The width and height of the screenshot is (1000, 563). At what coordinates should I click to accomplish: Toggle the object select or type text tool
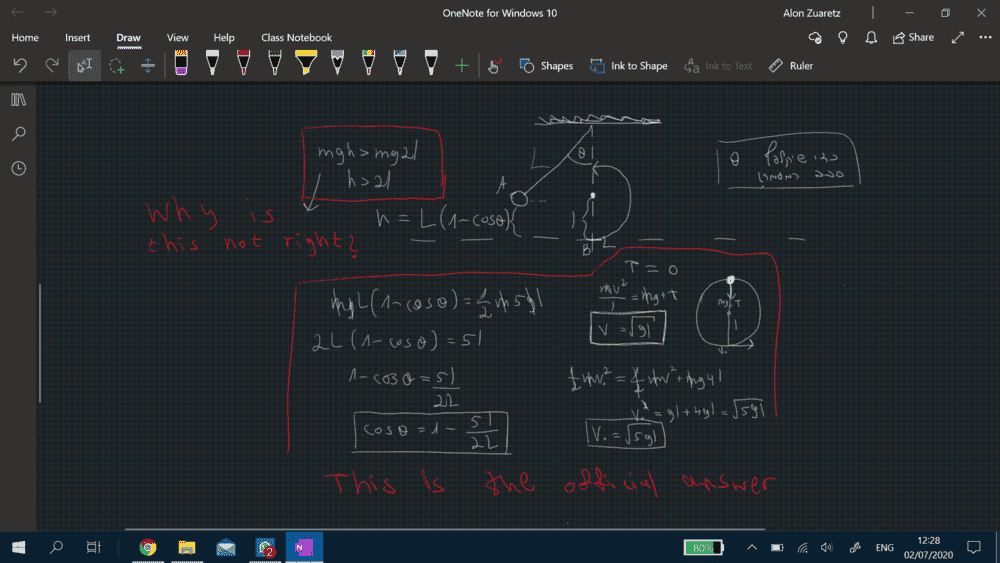tap(85, 66)
